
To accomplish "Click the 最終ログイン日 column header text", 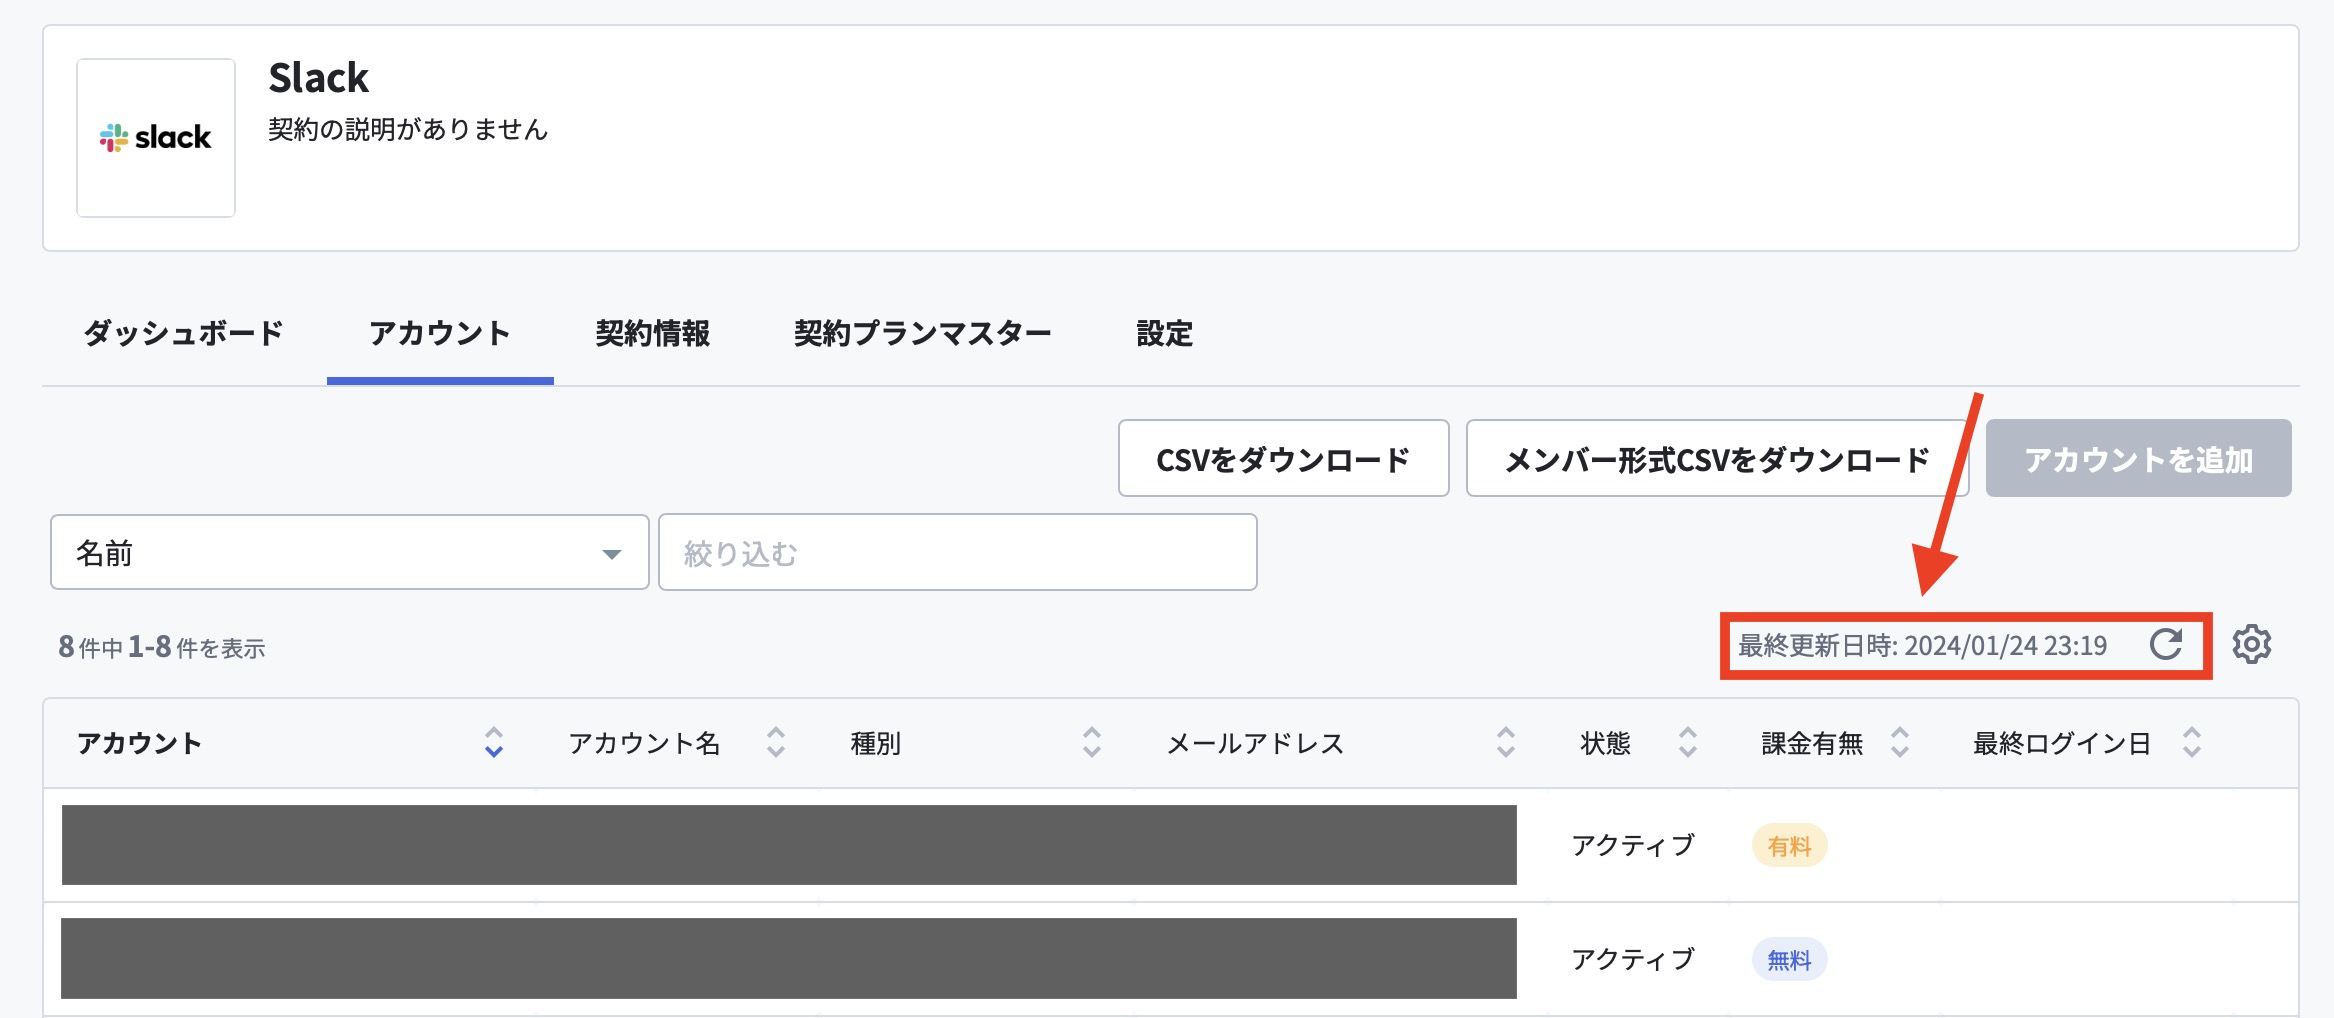I will (2062, 743).
